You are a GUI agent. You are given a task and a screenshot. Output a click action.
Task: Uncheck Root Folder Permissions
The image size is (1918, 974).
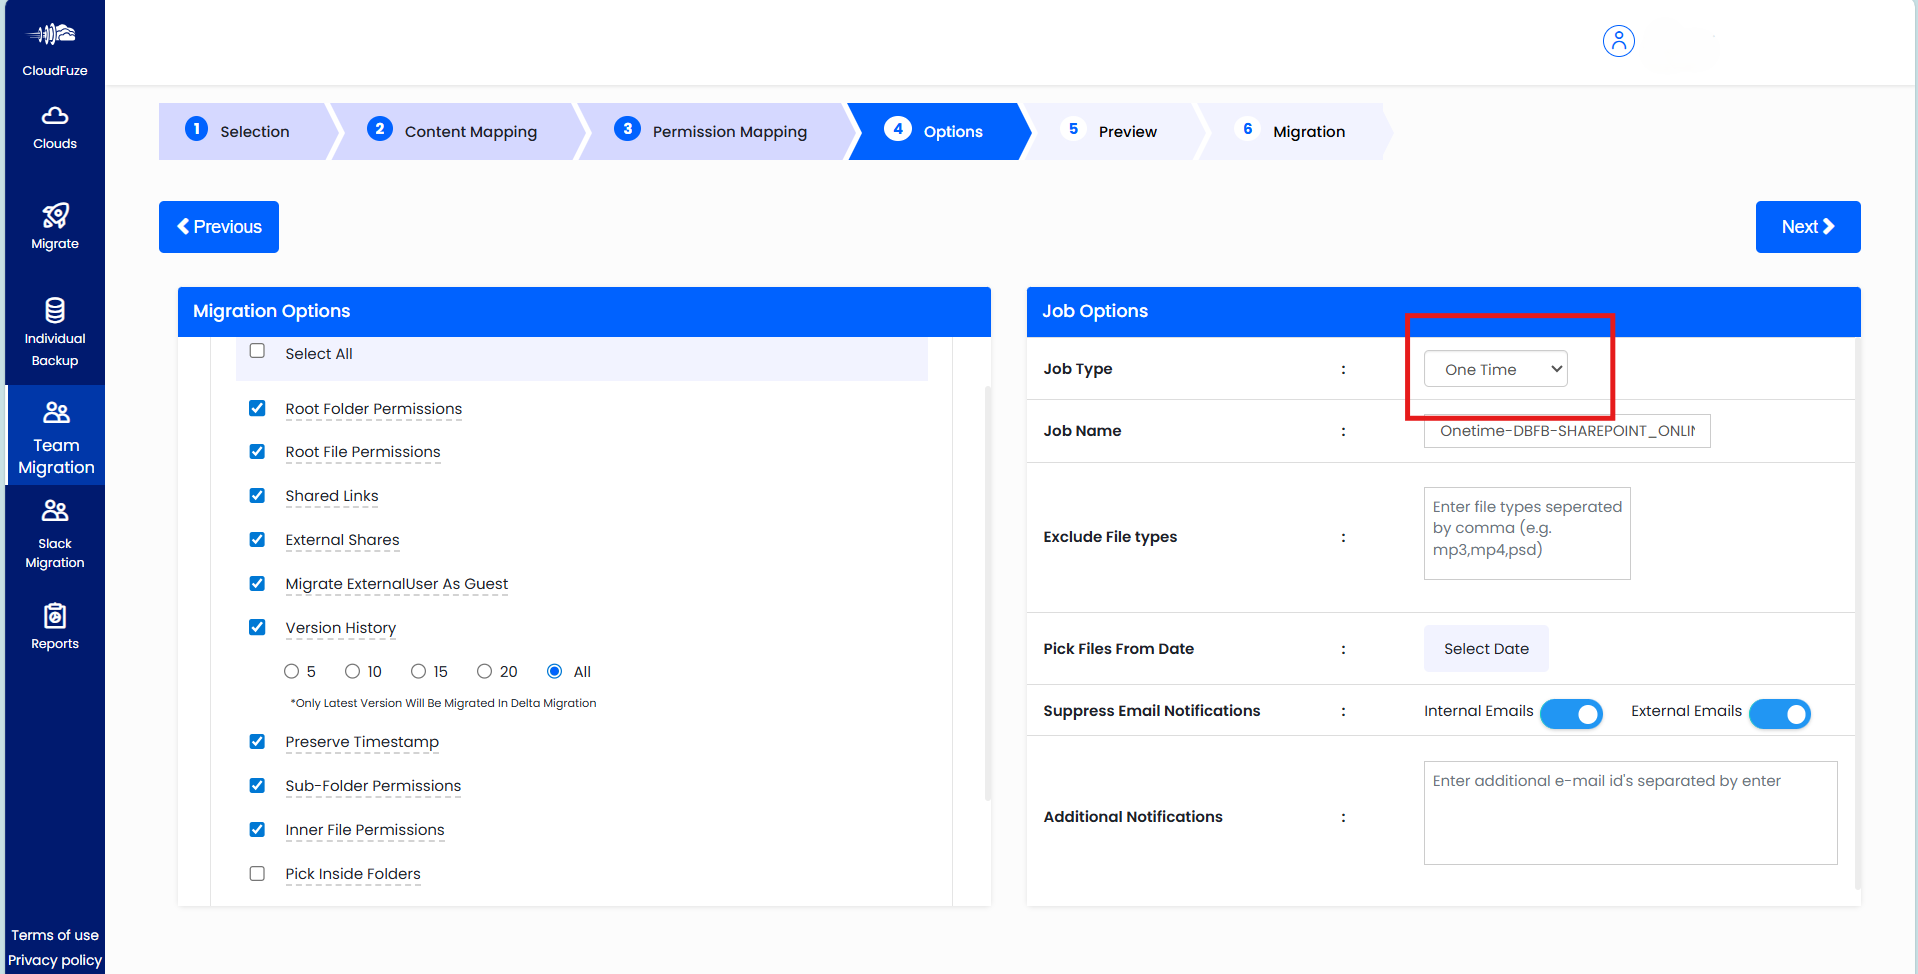[257, 408]
